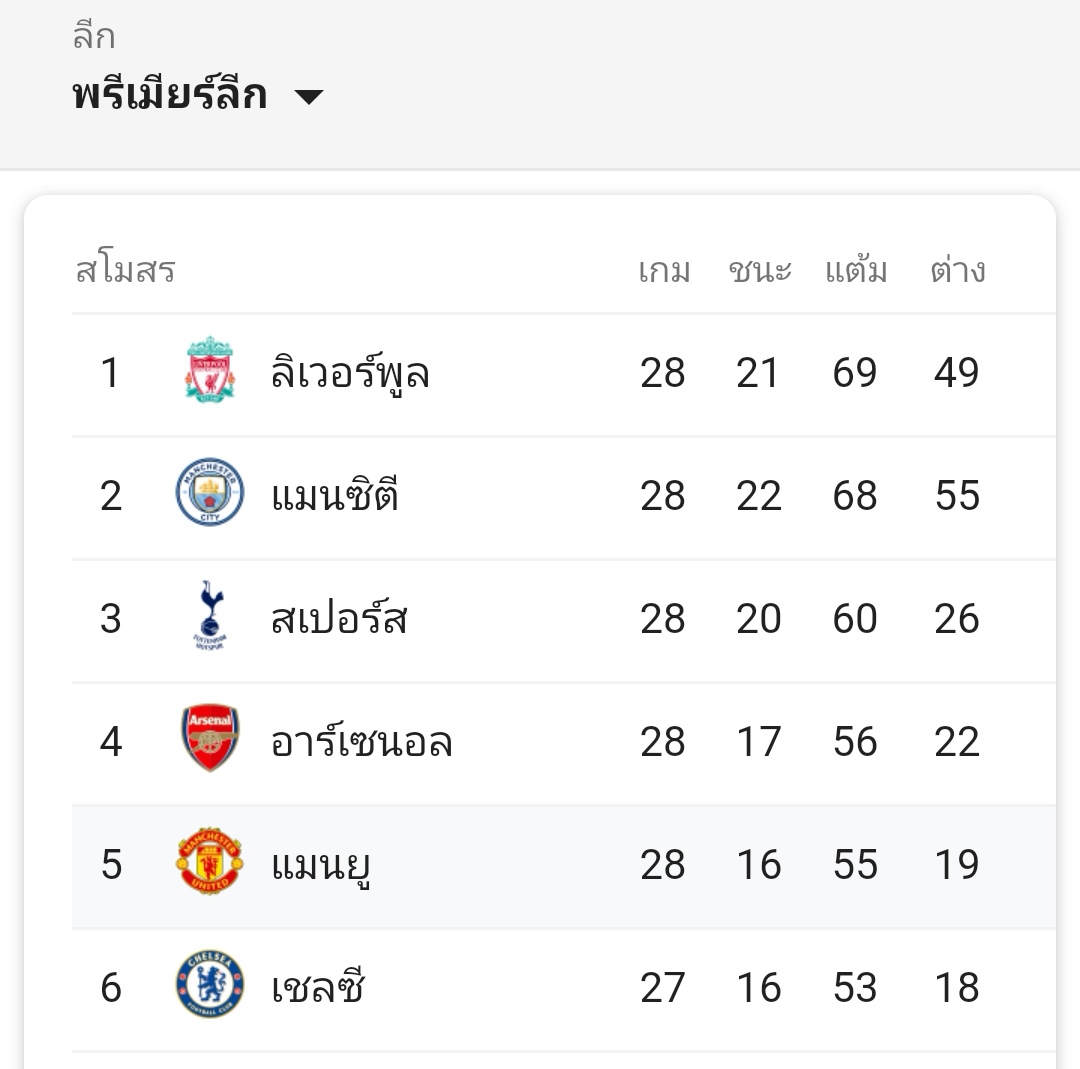Select the สเปอร์ส team name
This screenshot has width=1080, height=1069.
(339, 619)
